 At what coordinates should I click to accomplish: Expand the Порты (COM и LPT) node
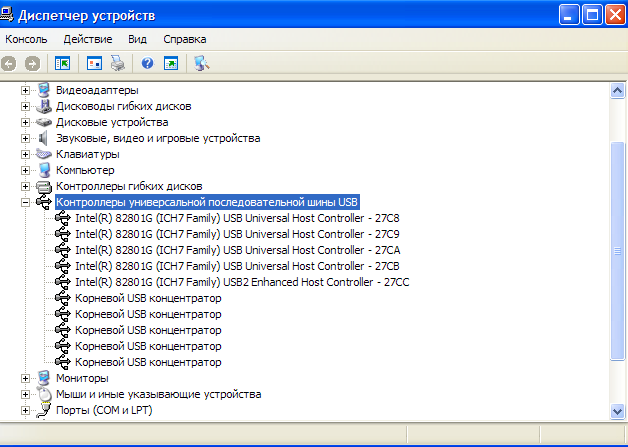tap(26, 410)
